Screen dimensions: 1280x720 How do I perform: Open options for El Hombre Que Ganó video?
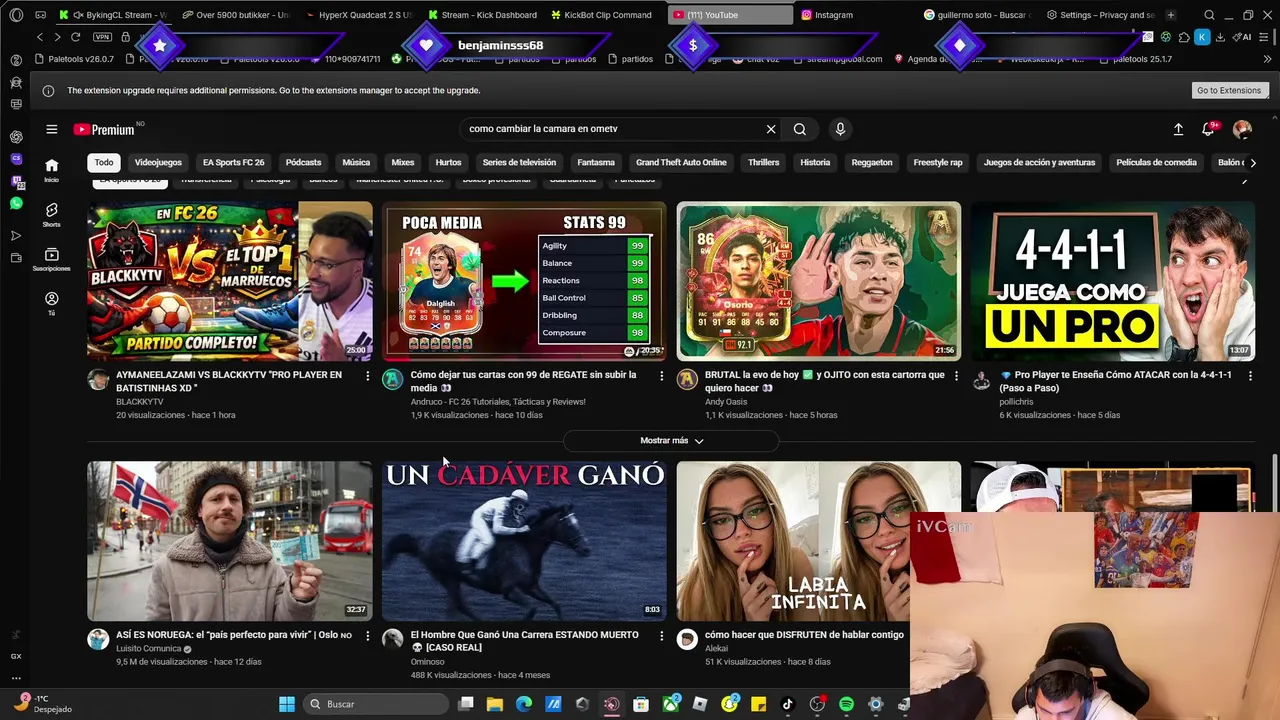(x=661, y=635)
